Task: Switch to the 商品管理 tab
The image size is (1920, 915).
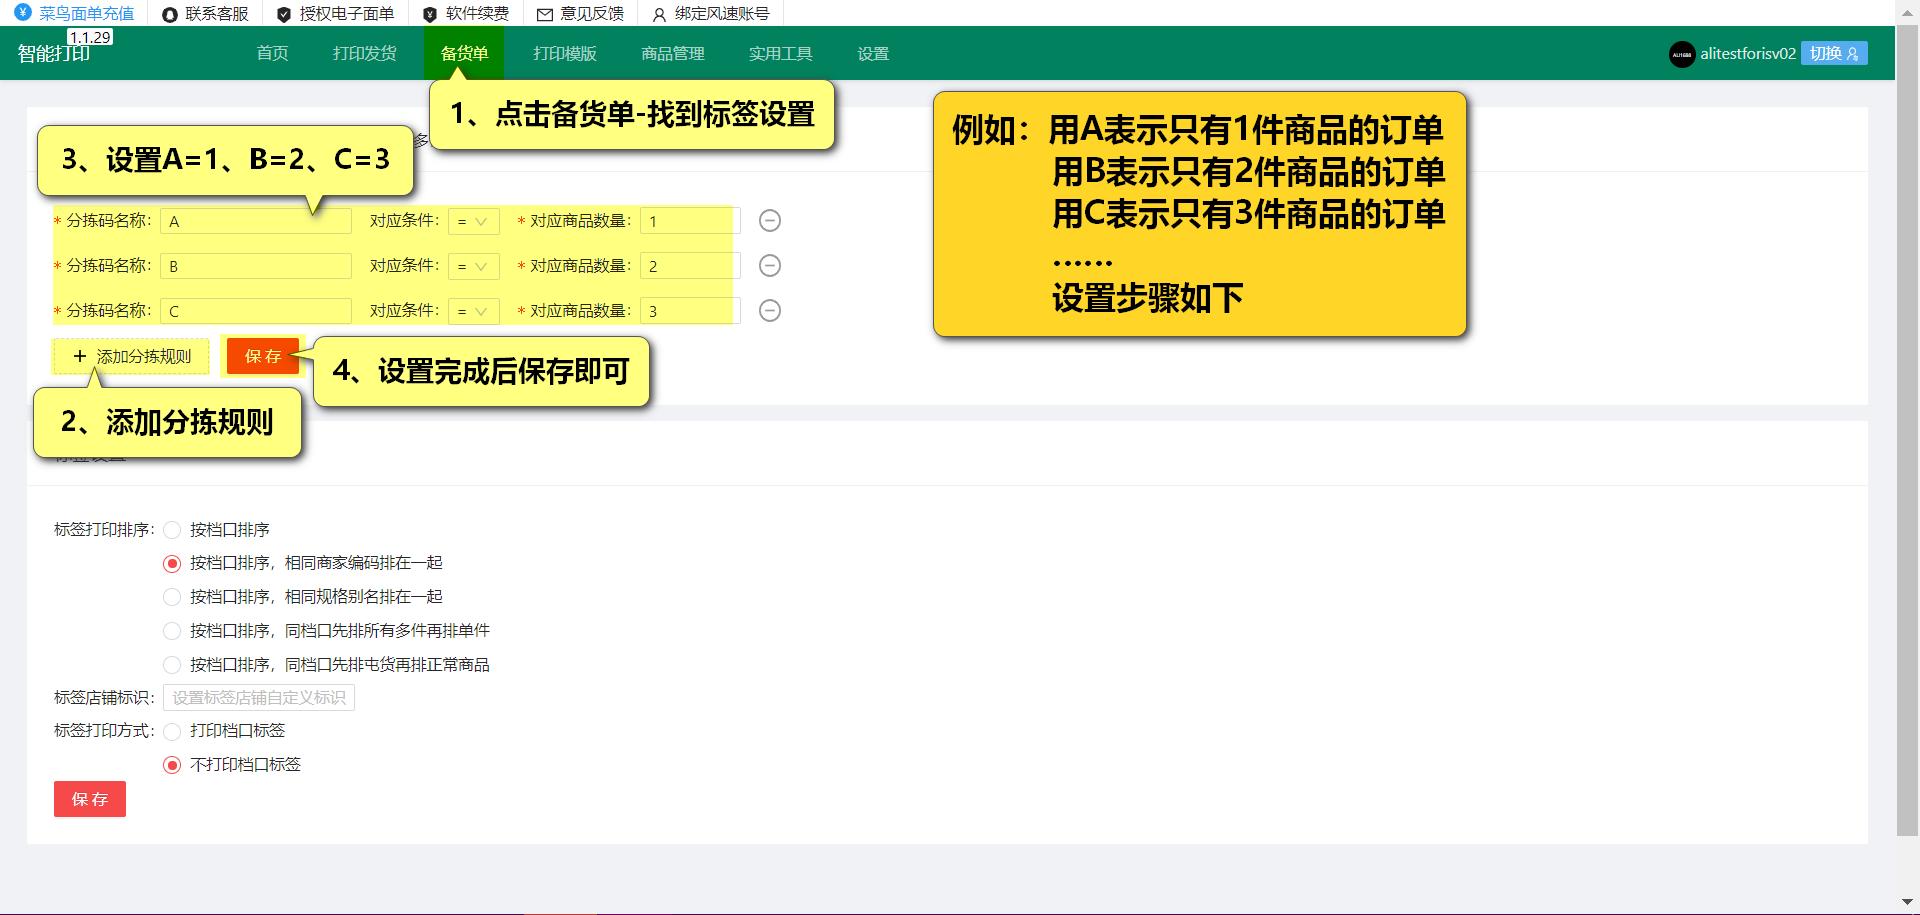Action: tap(672, 53)
